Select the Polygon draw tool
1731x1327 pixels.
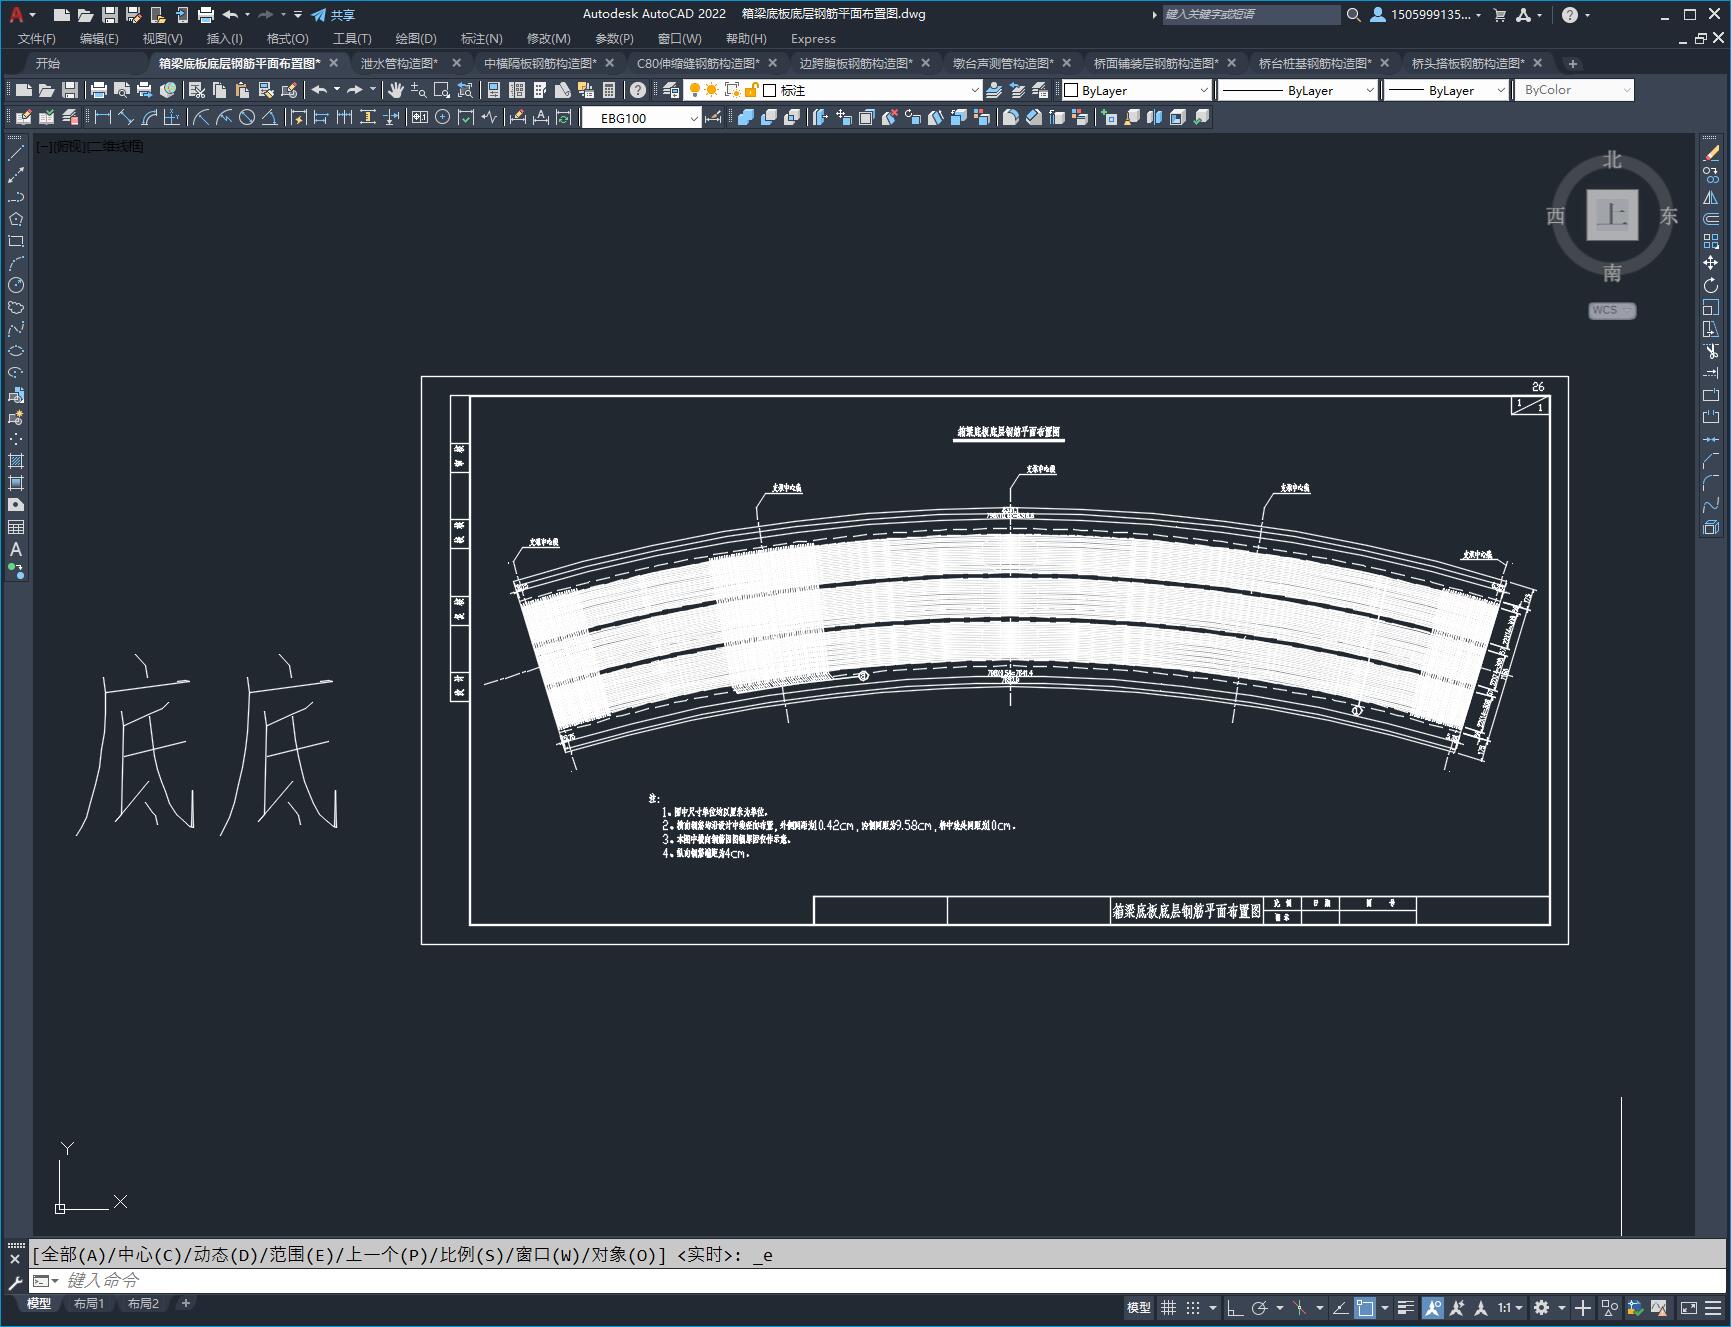click(x=16, y=219)
